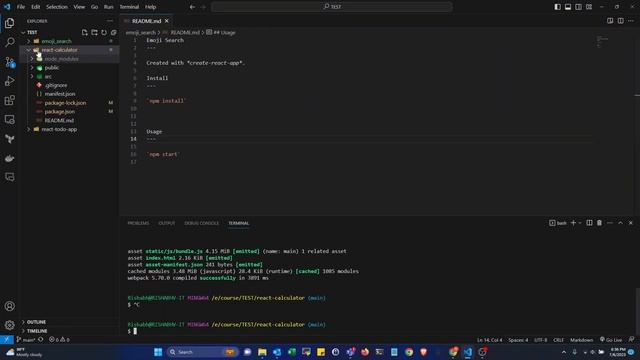Open the File menu

[x=21, y=7]
